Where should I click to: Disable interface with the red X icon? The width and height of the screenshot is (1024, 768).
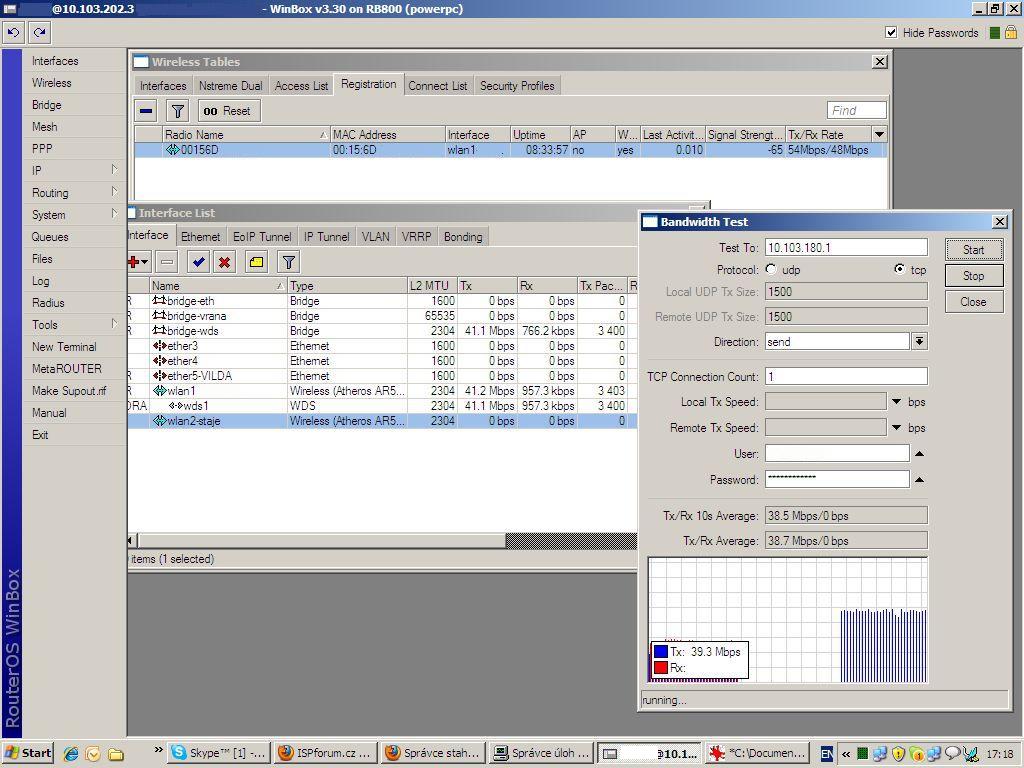click(225, 262)
